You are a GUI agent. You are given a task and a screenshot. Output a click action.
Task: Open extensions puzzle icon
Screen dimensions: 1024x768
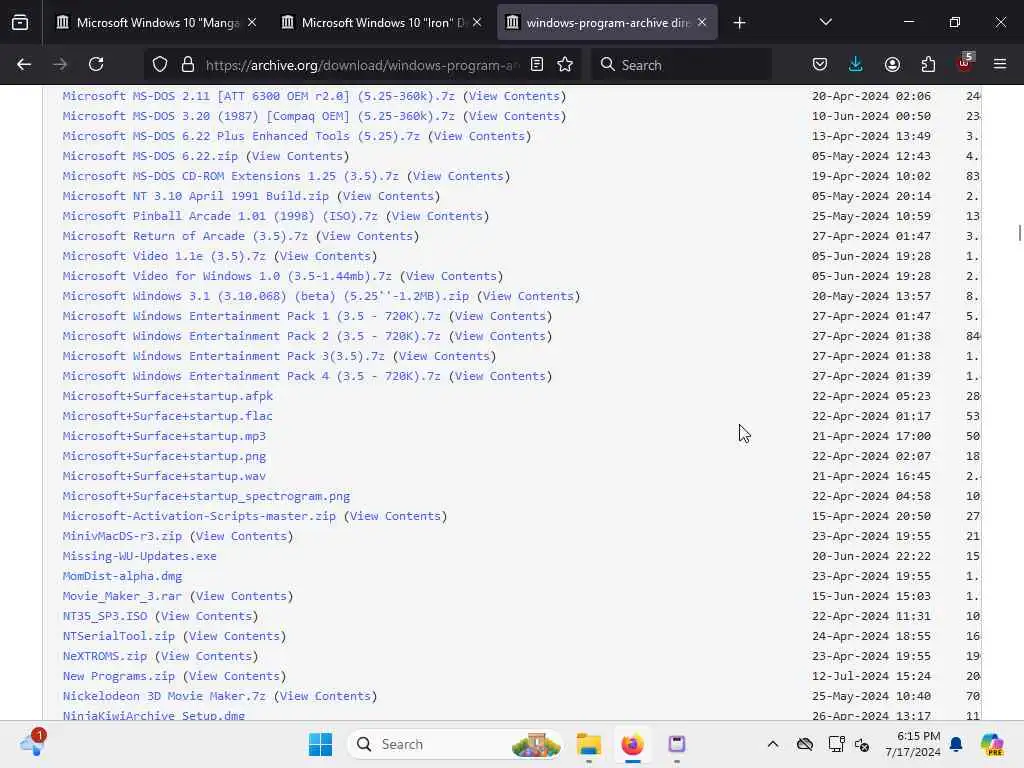coord(928,65)
